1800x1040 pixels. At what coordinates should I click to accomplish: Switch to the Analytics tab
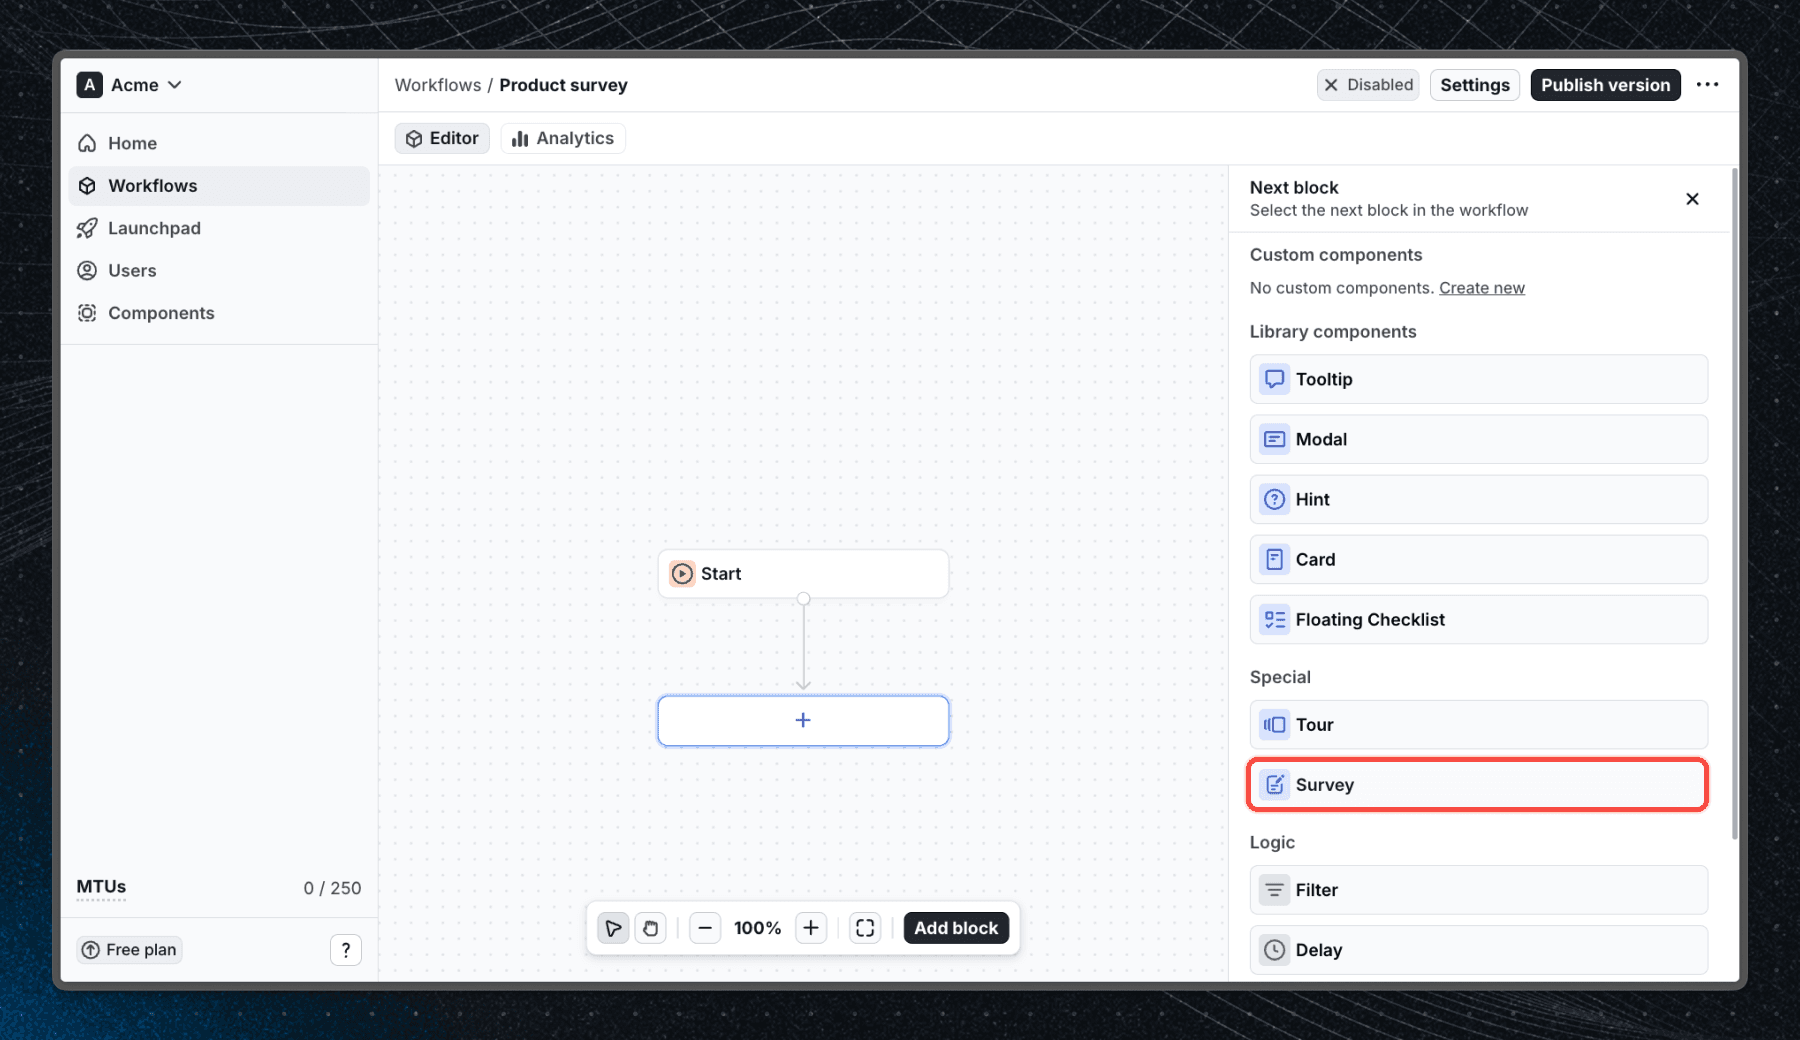[563, 138]
